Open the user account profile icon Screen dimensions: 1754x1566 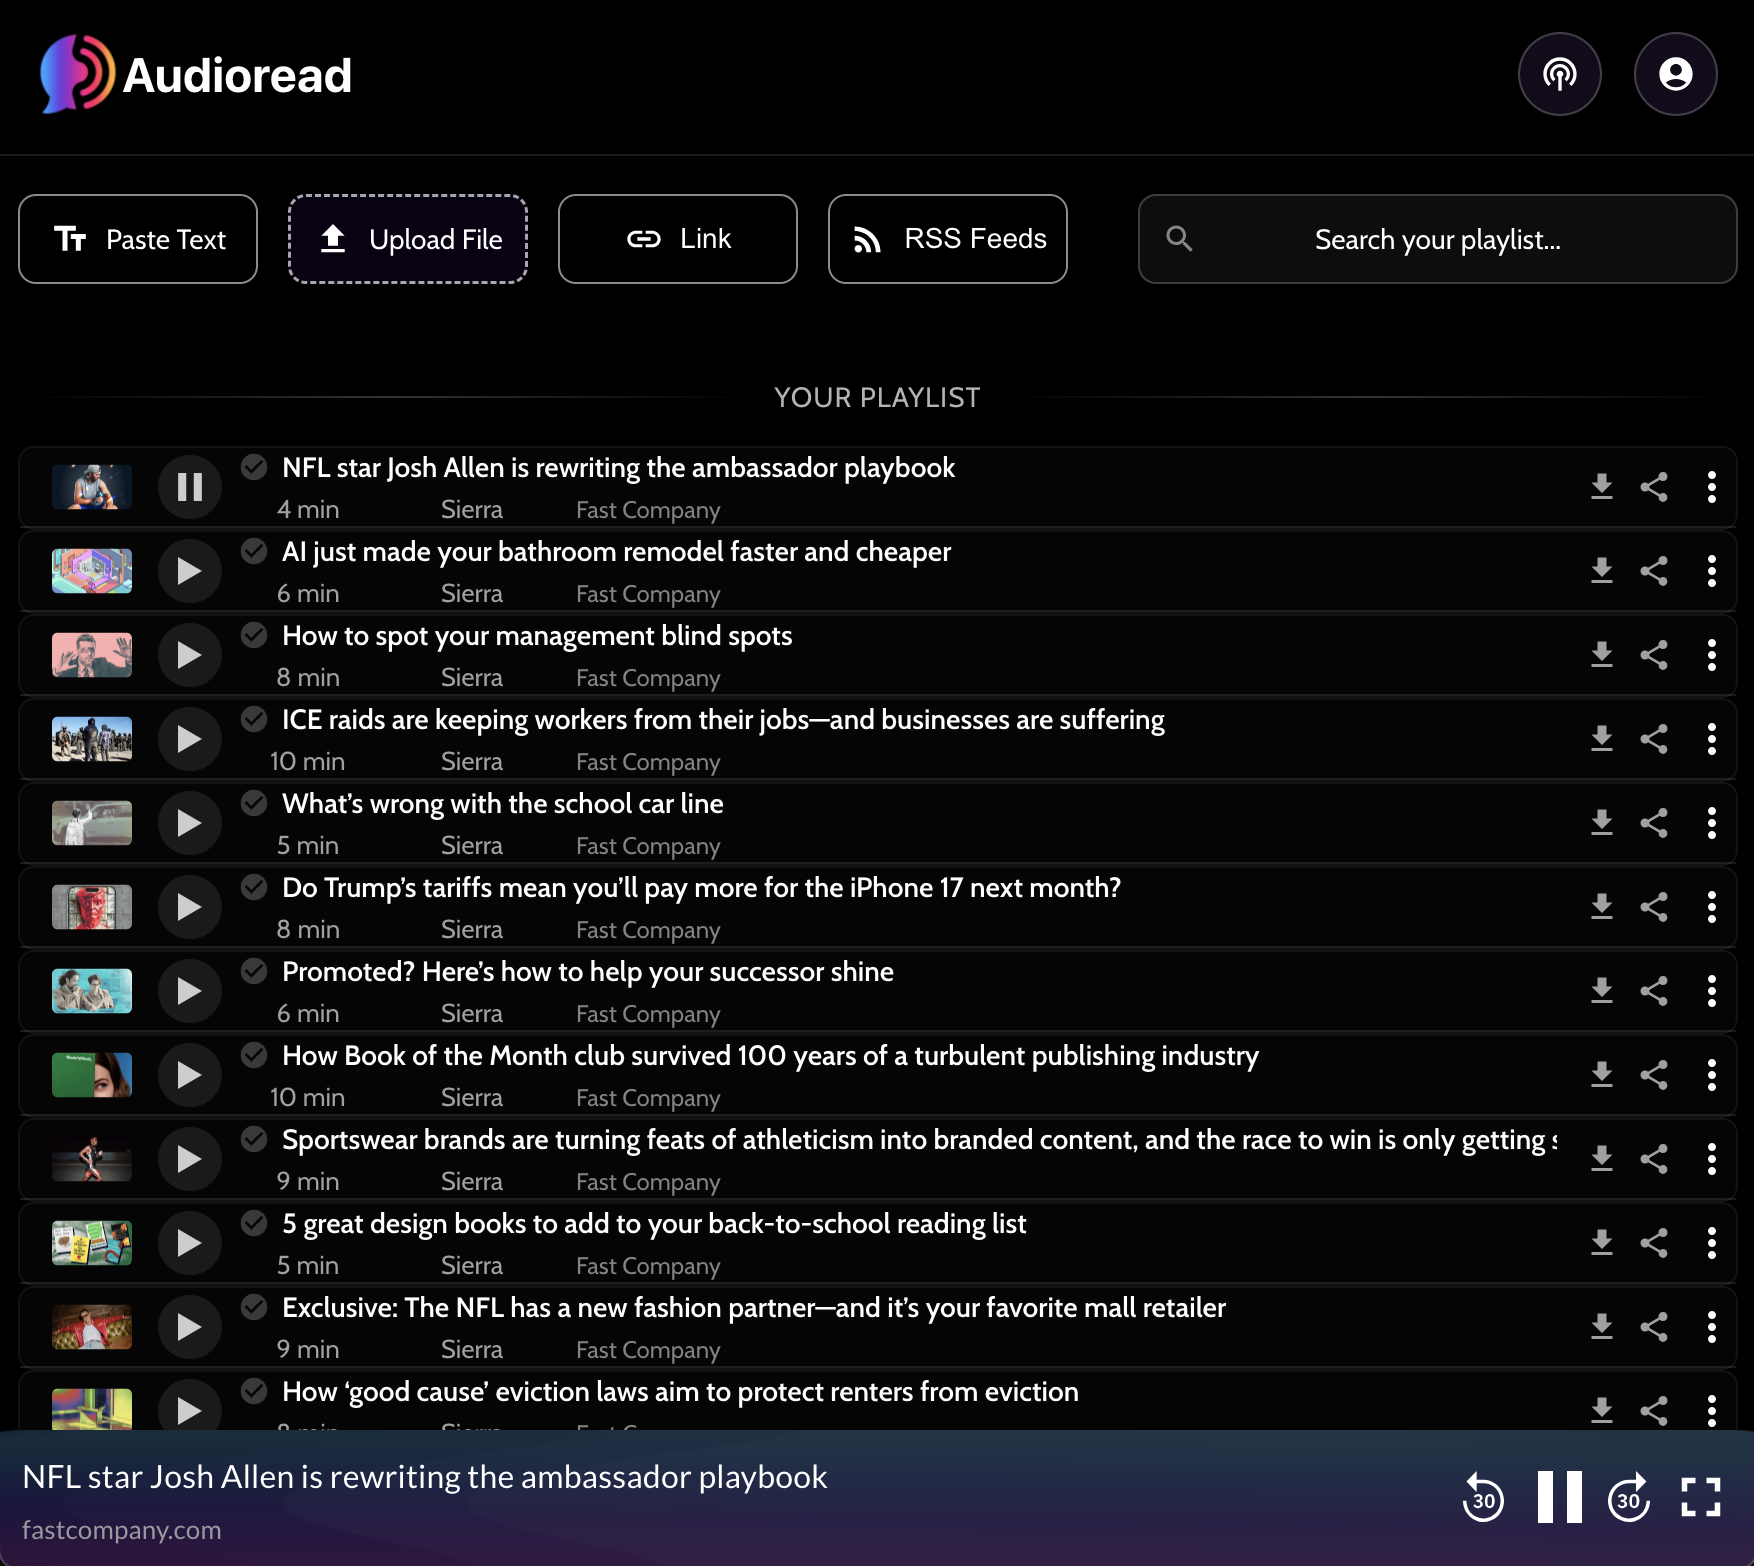click(x=1675, y=74)
